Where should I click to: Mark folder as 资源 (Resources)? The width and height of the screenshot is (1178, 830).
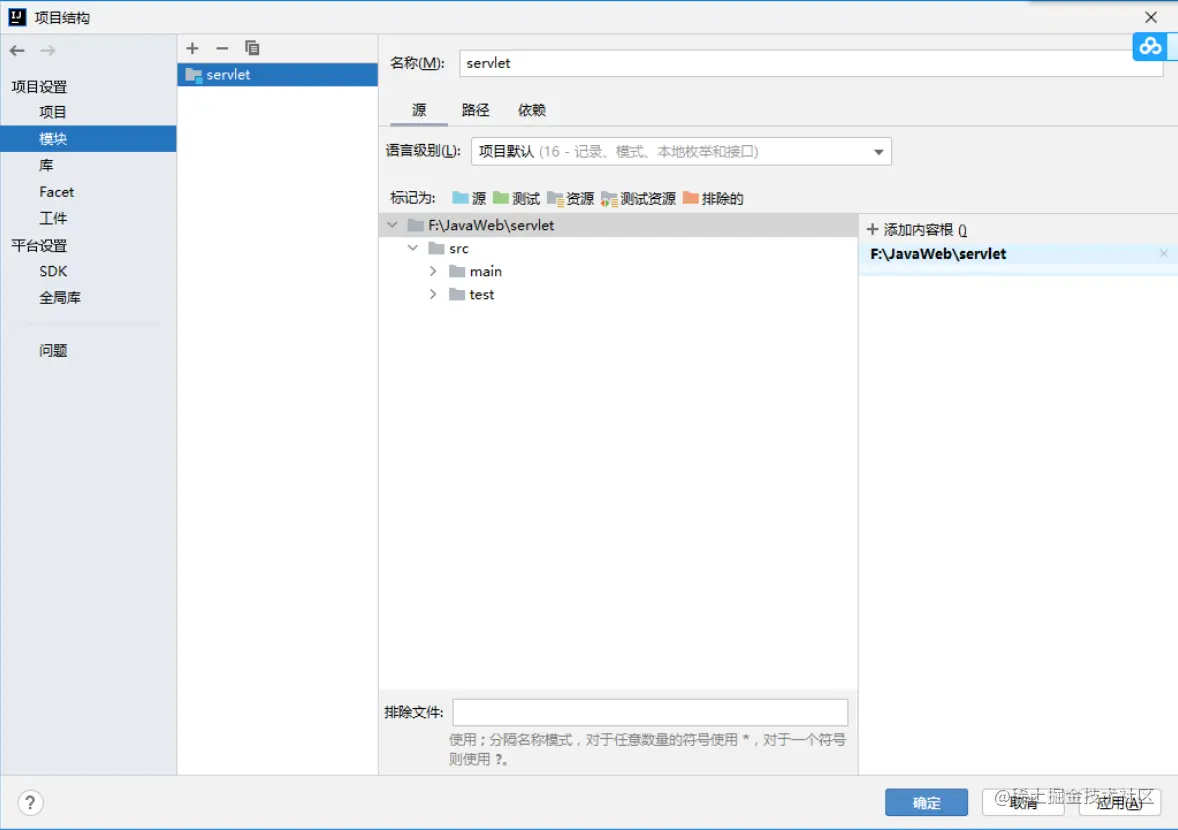(570, 198)
